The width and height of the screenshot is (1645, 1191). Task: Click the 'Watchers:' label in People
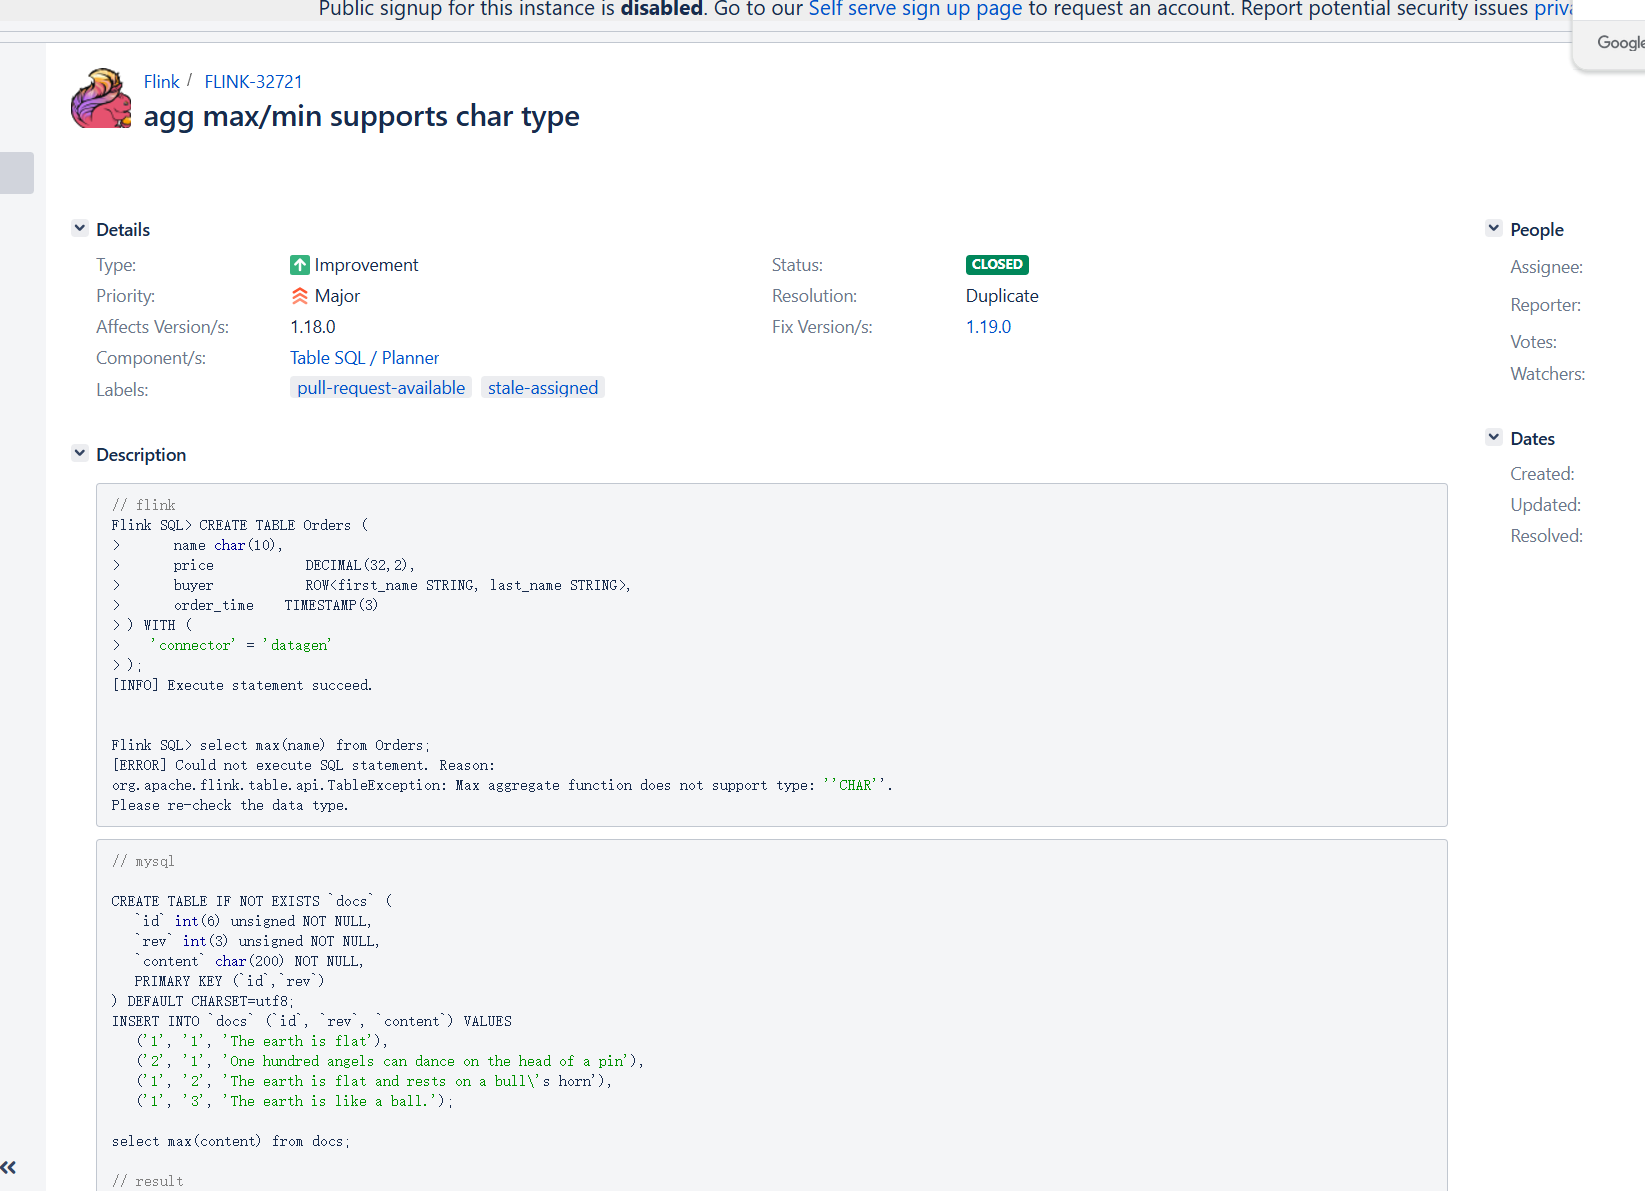(1547, 374)
